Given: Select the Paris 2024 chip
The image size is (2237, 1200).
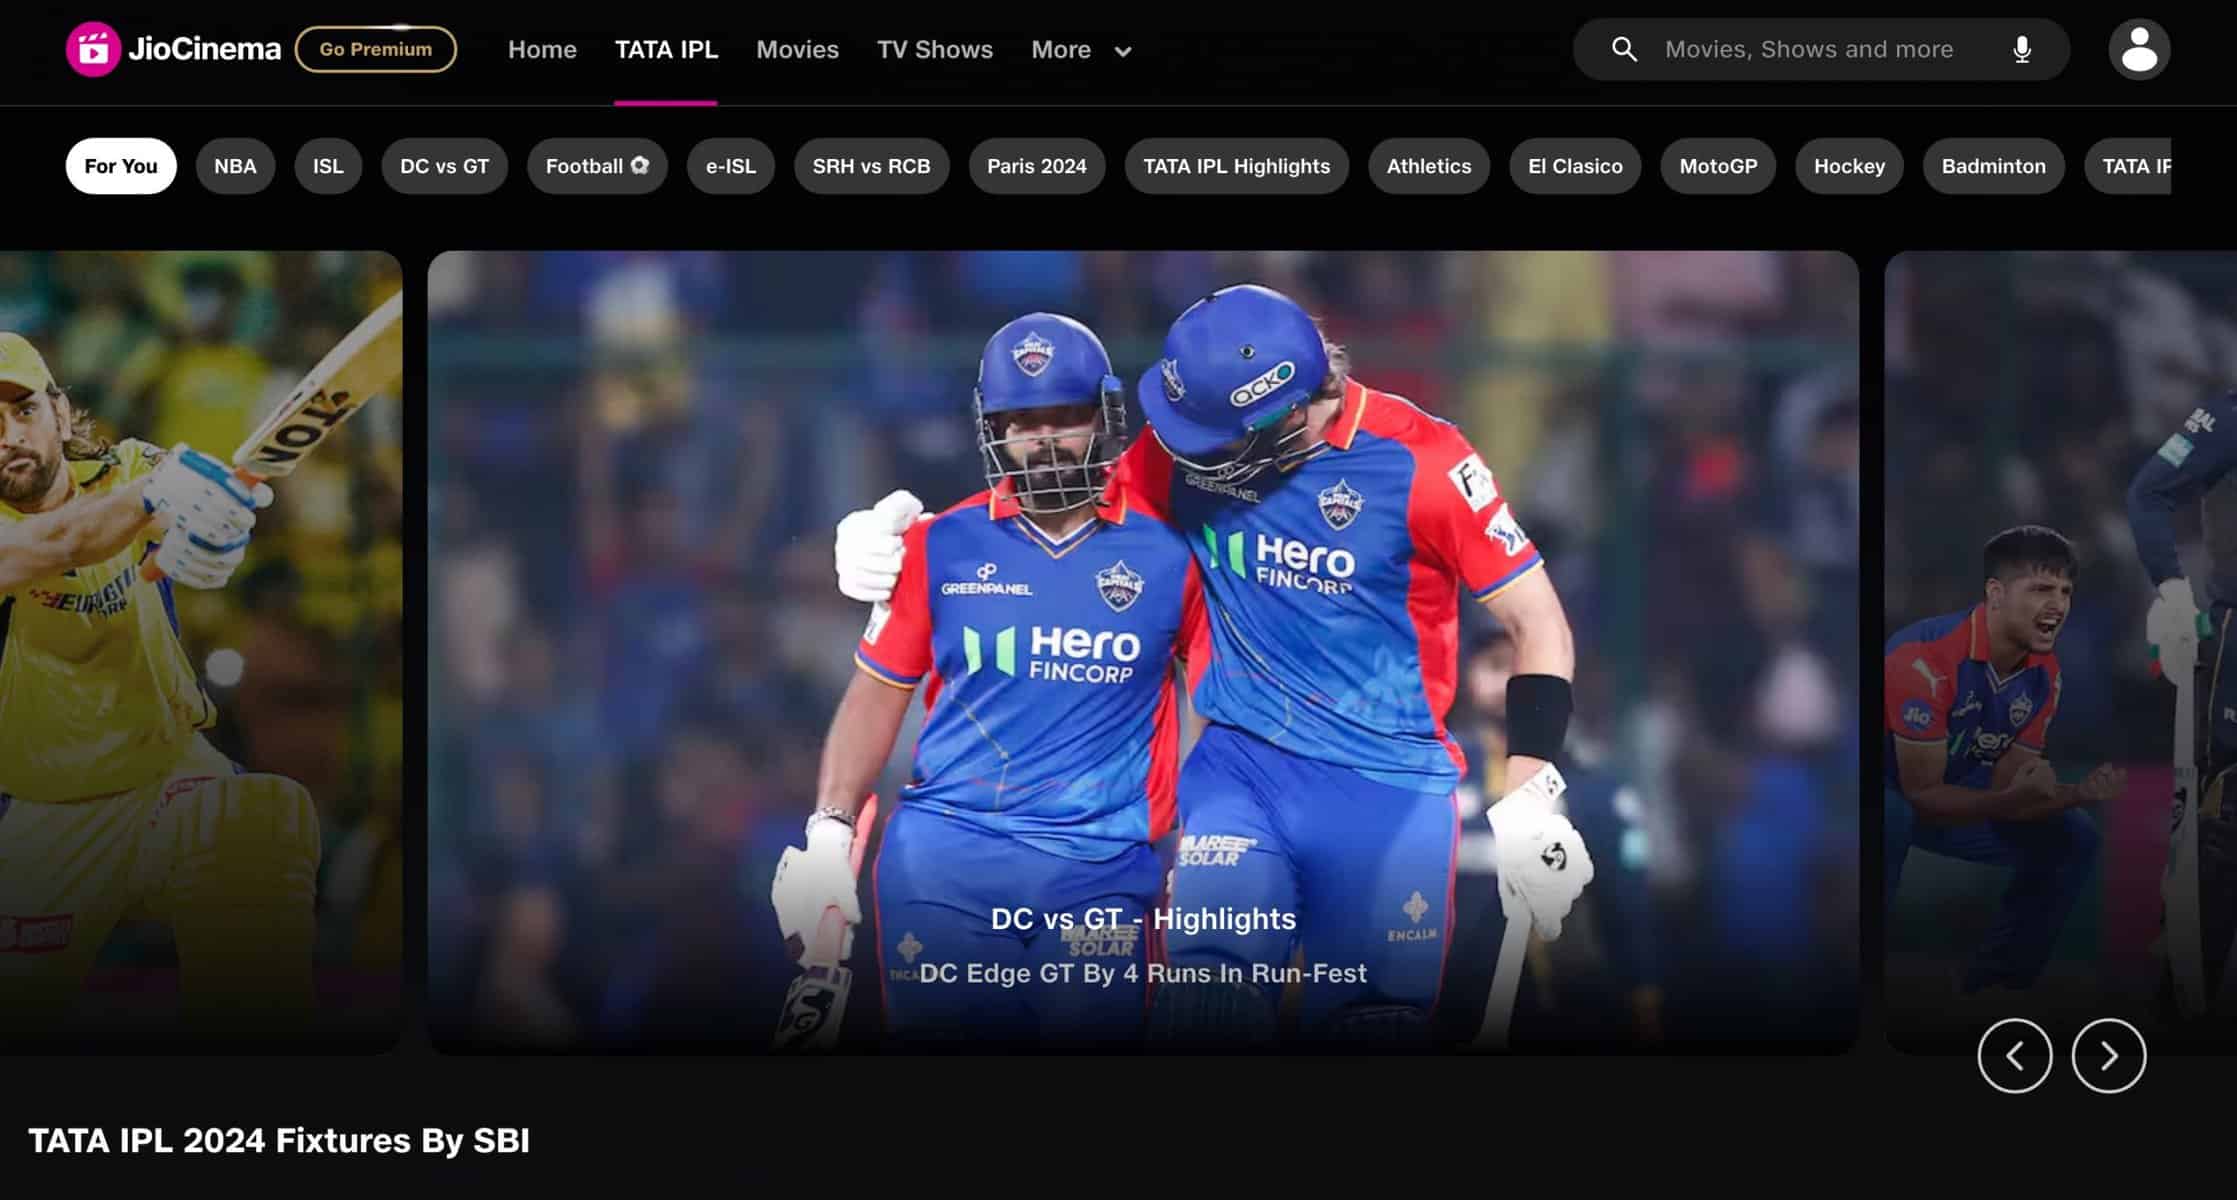Looking at the screenshot, I should pos(1037,166).
